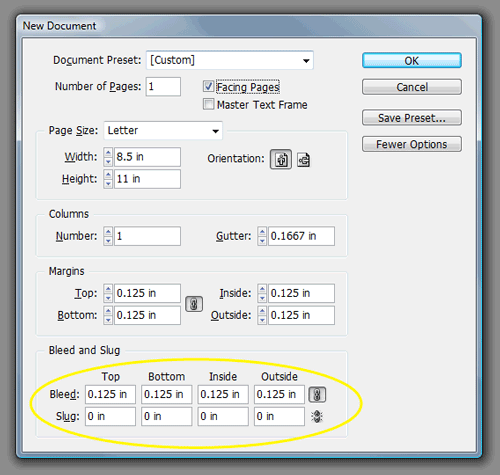Click the Bottom margin stepper arrows
This screenshot has width=500, height=475.
point(108,315)
